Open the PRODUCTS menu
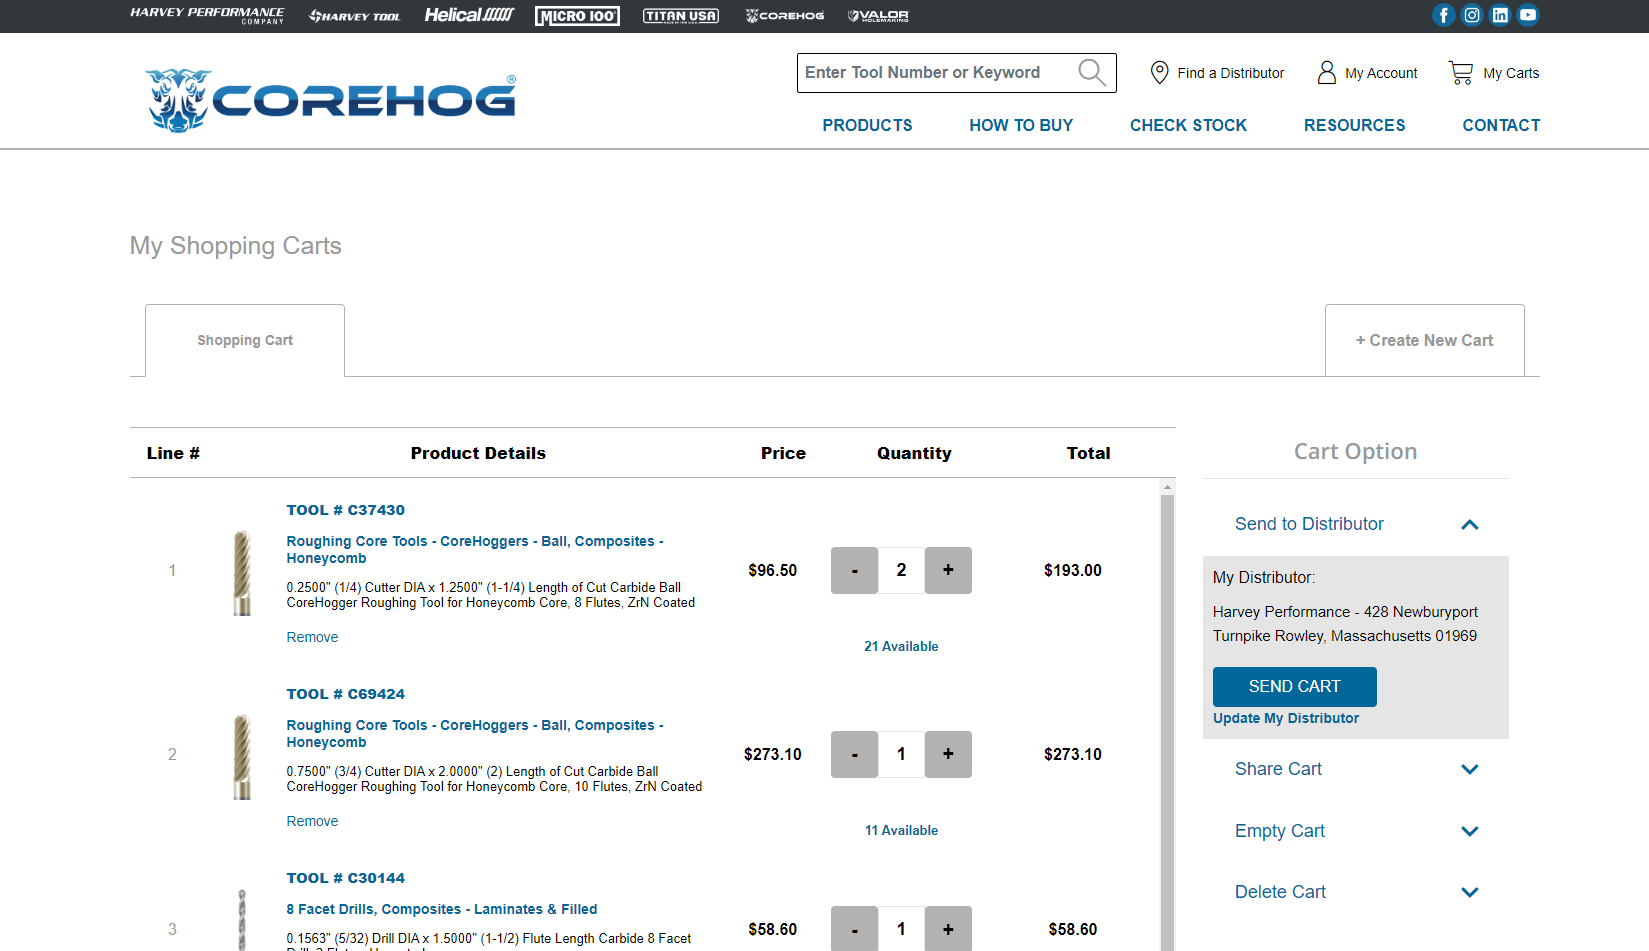Image resolution: width=1649 pixels, height=951 pixels. pyautogui.click(x=867, y=125)
